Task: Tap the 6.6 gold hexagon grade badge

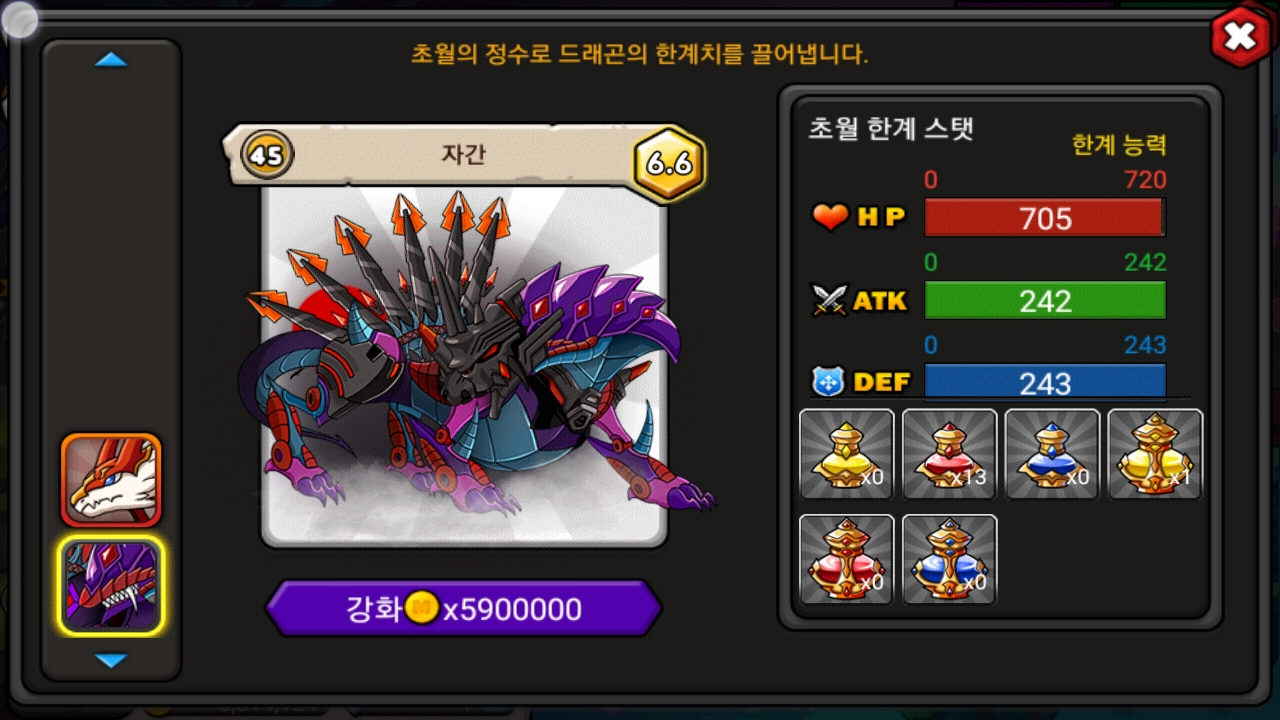Action: click(x=670, y=163)
